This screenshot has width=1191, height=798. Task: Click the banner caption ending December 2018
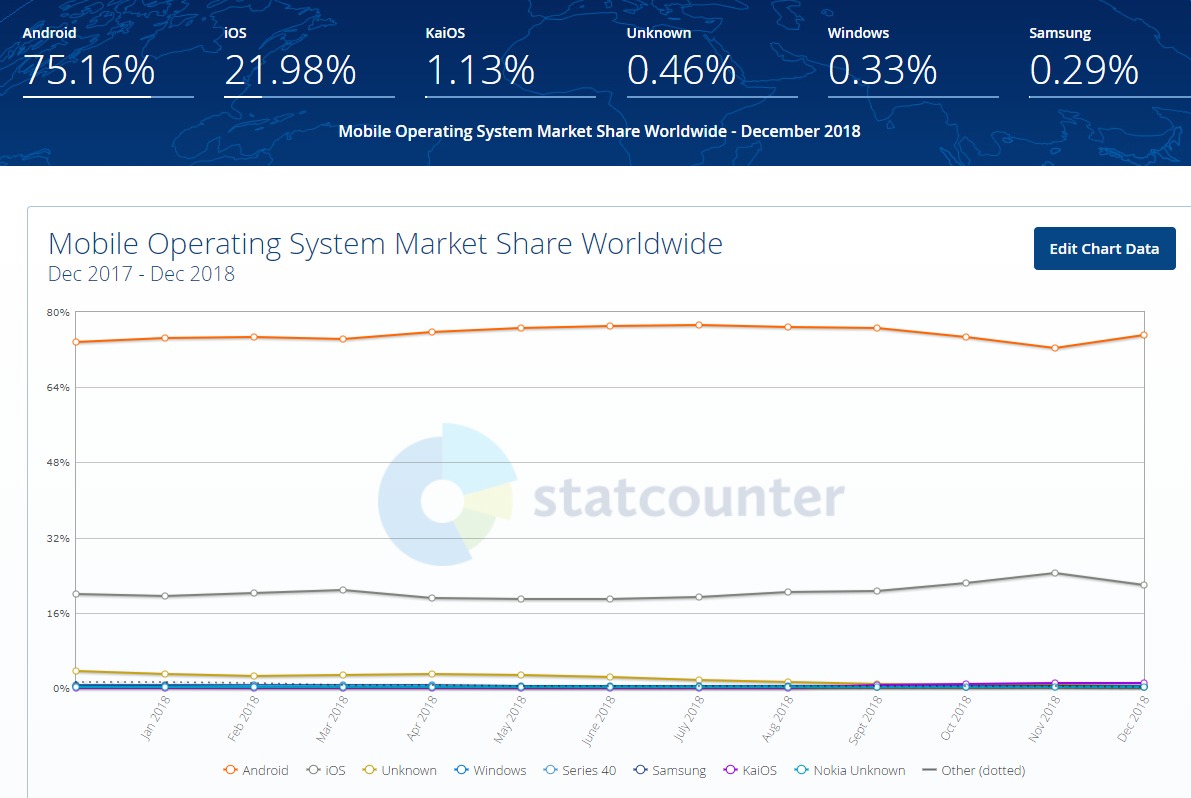tap(599, 131)
